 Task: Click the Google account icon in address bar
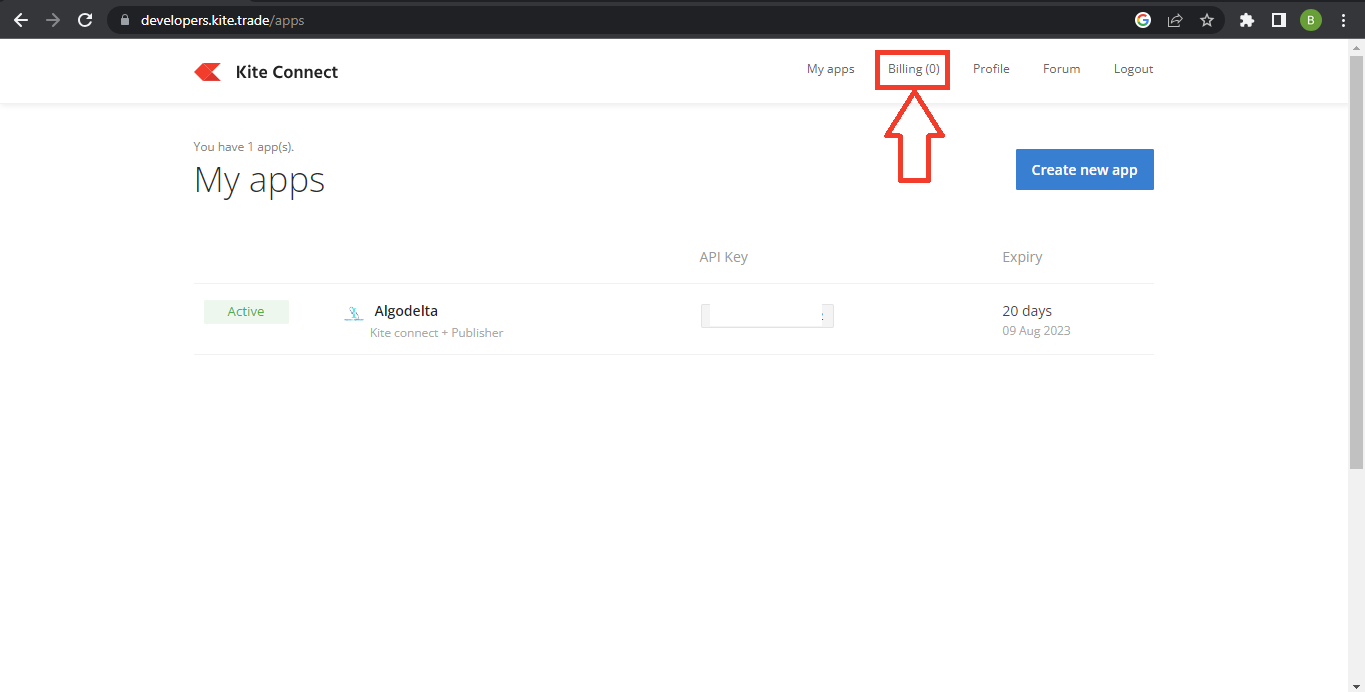pyautogui.click(x=1142, y=19)
